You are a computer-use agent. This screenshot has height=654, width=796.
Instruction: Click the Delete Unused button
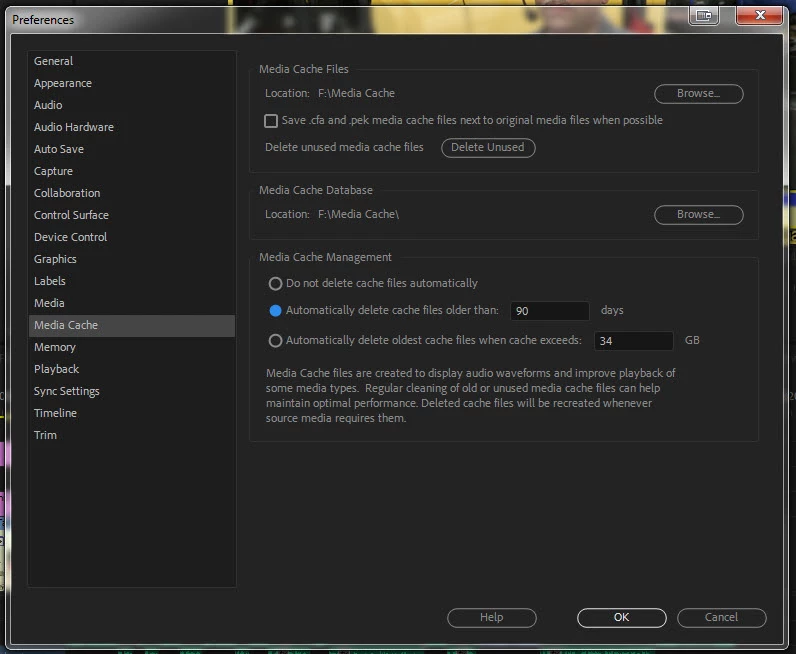tap(488, 148)
